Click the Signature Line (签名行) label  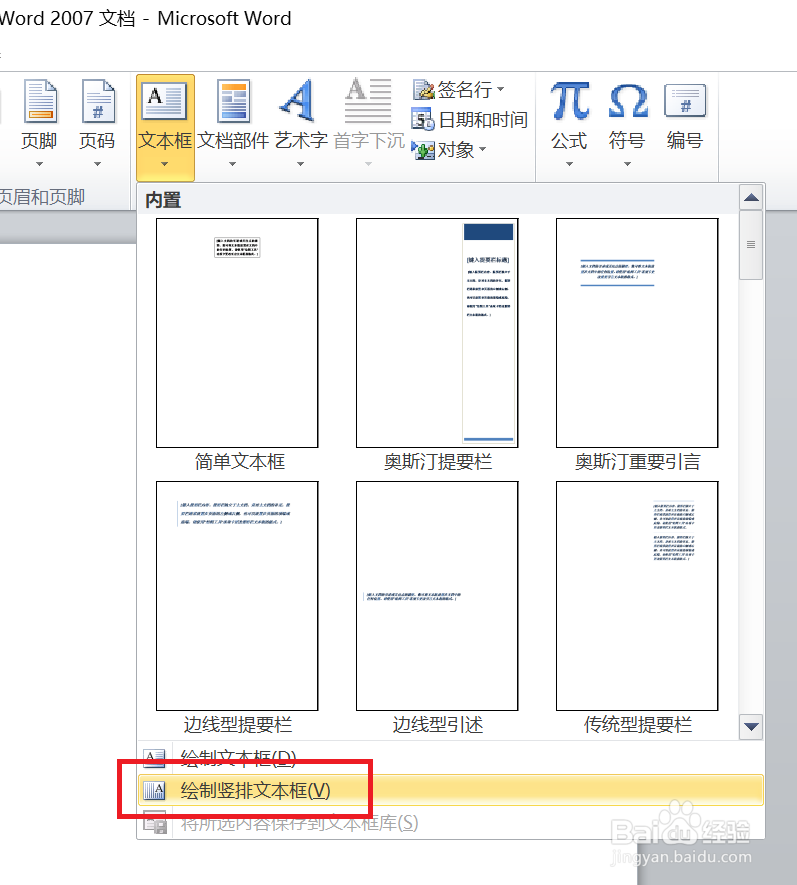point(465,89)
